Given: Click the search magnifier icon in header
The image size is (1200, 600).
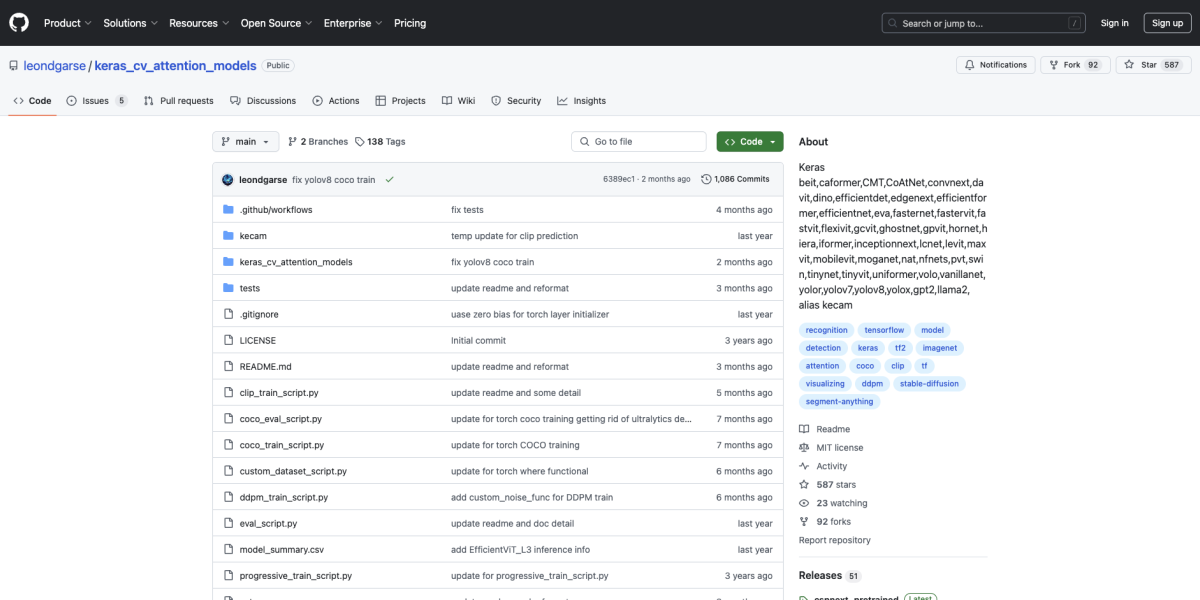Looking at the screenshot, I should [894, 23].
